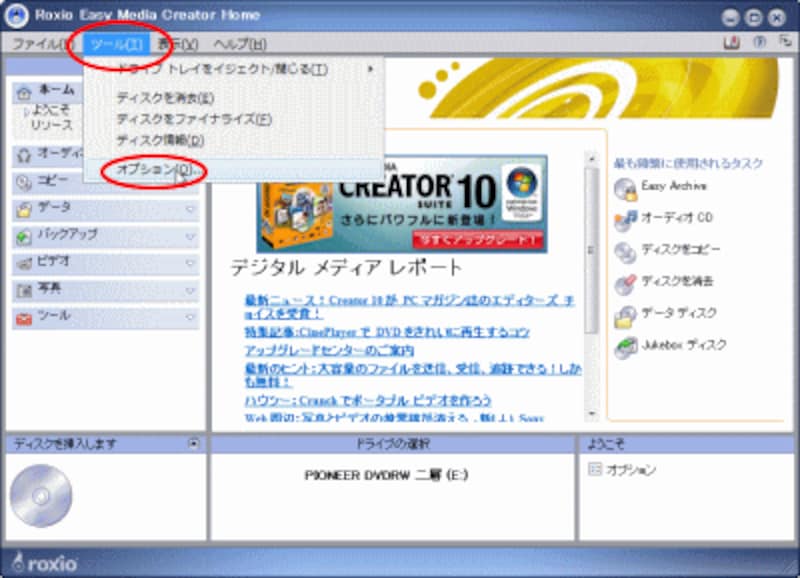Screen dimensions: 800x578
Task: Click the Photo icon in sidebar
Action: 24,290
